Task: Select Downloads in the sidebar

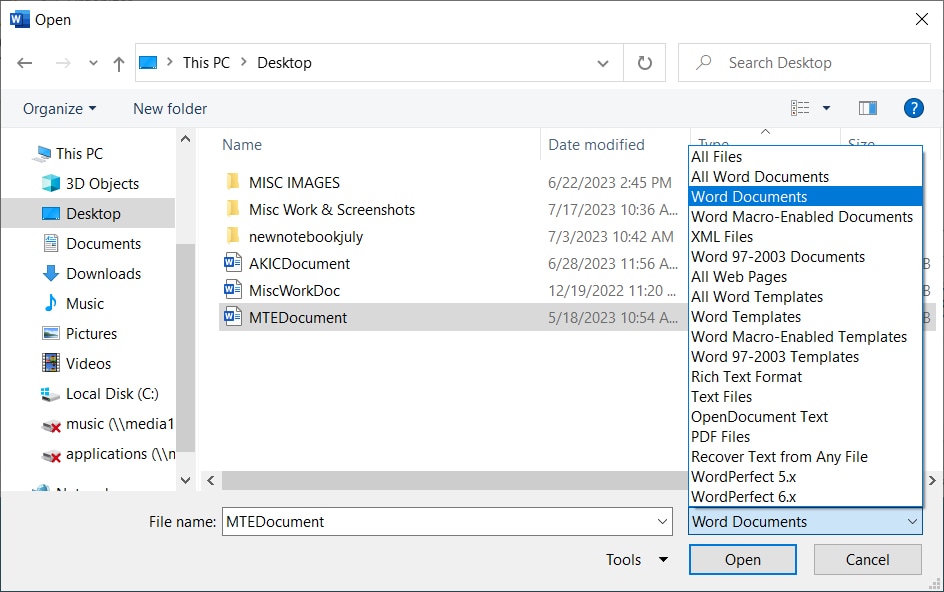Action: [x=92, y=273]
